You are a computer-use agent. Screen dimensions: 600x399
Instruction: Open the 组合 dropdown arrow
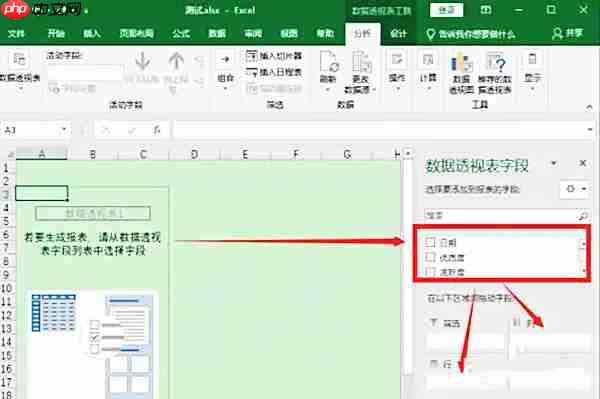[225, 89]
